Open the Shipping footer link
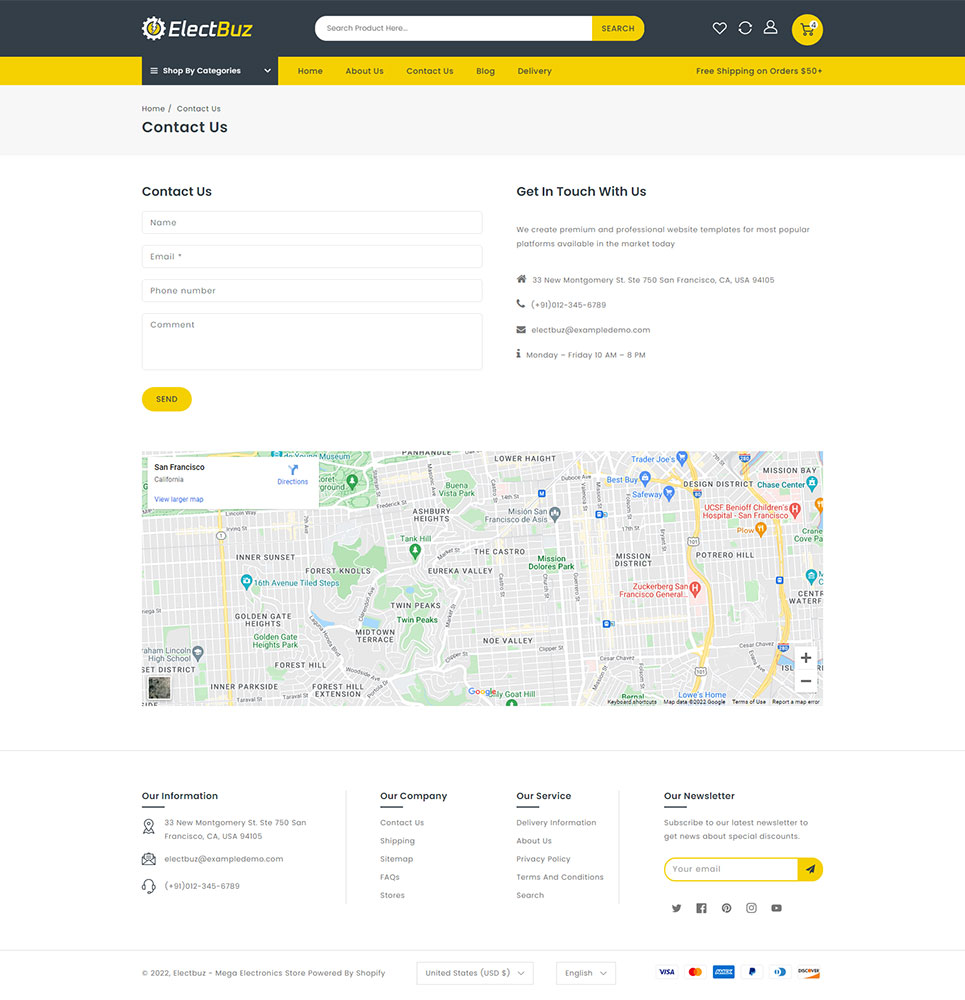The image size is (965, 1000). pos(397,841)
